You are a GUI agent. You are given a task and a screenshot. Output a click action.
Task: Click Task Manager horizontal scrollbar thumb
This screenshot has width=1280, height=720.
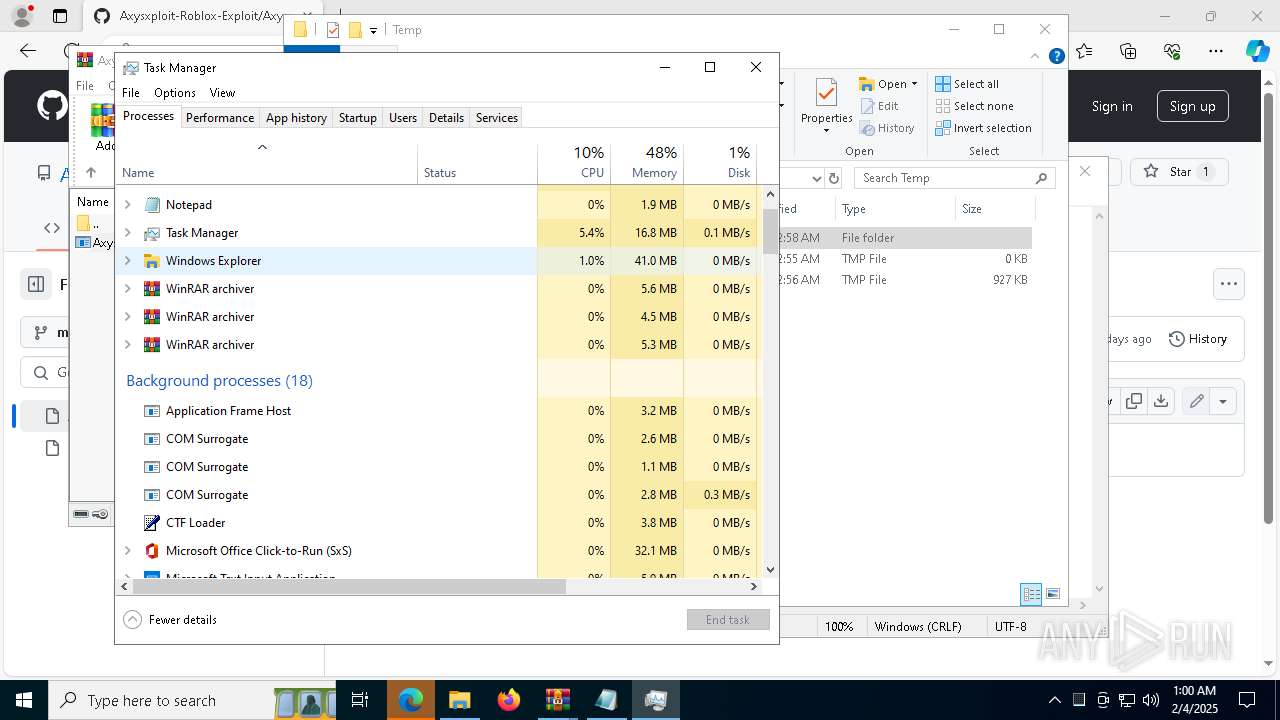click(349, 586)
